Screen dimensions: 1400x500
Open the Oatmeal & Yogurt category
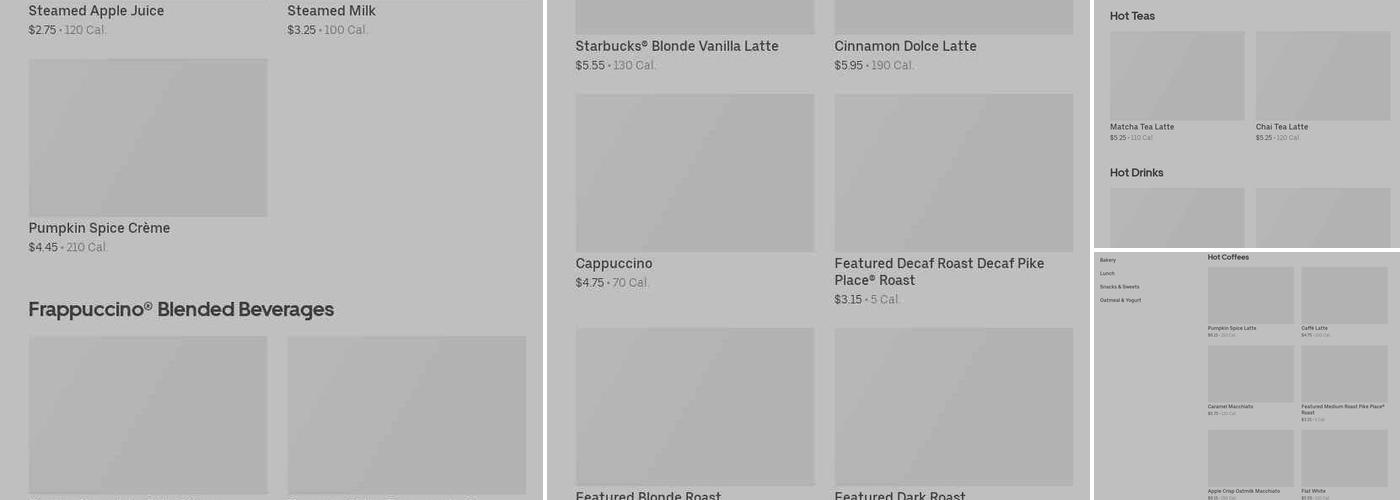(1120, 300)
